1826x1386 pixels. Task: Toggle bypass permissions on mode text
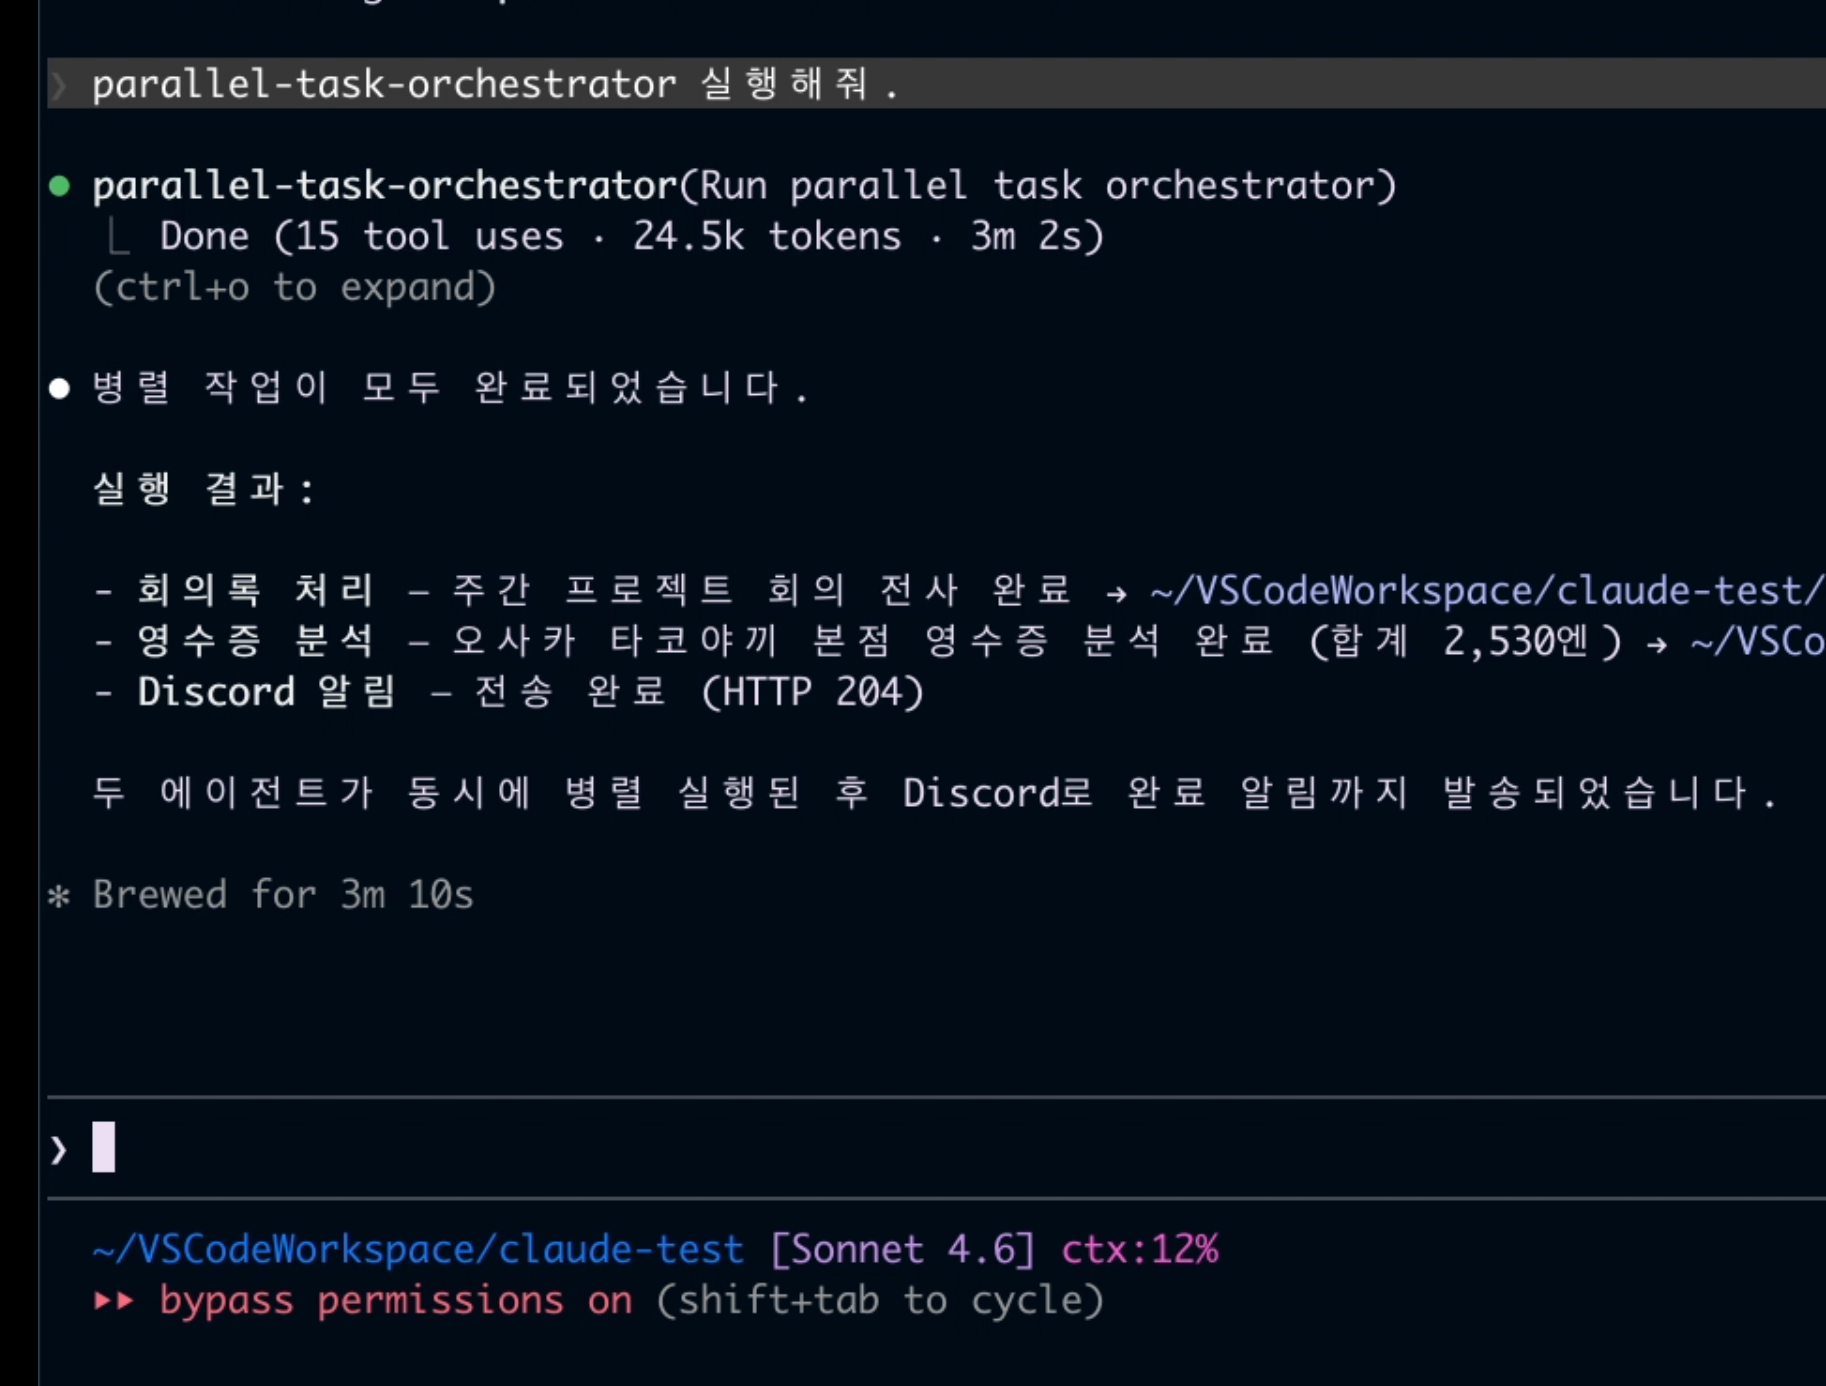pos(396,1301)
